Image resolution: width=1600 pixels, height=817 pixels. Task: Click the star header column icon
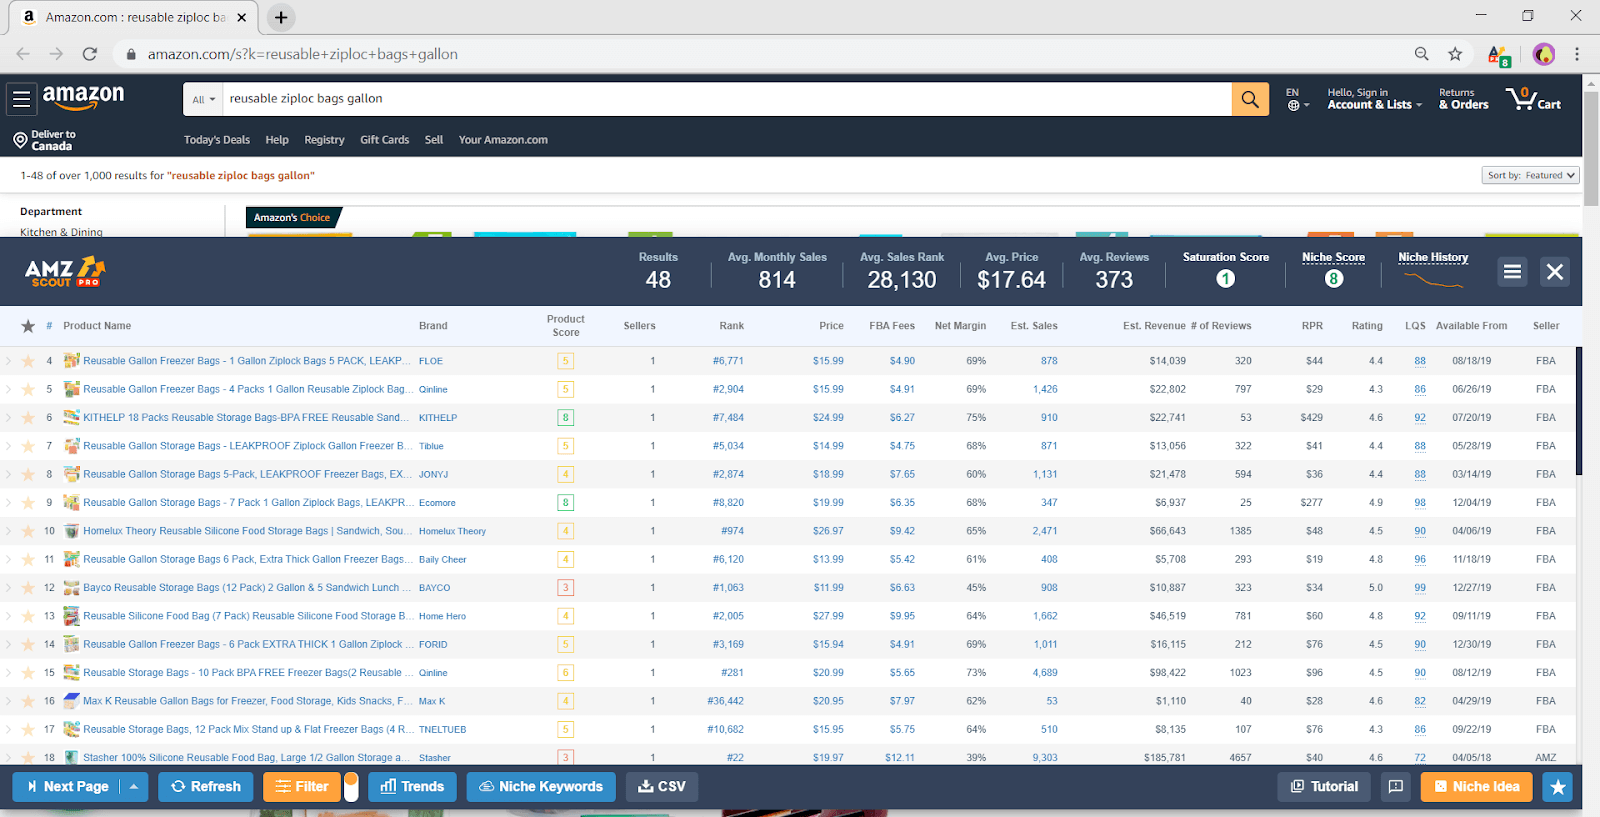click(28, 326)
